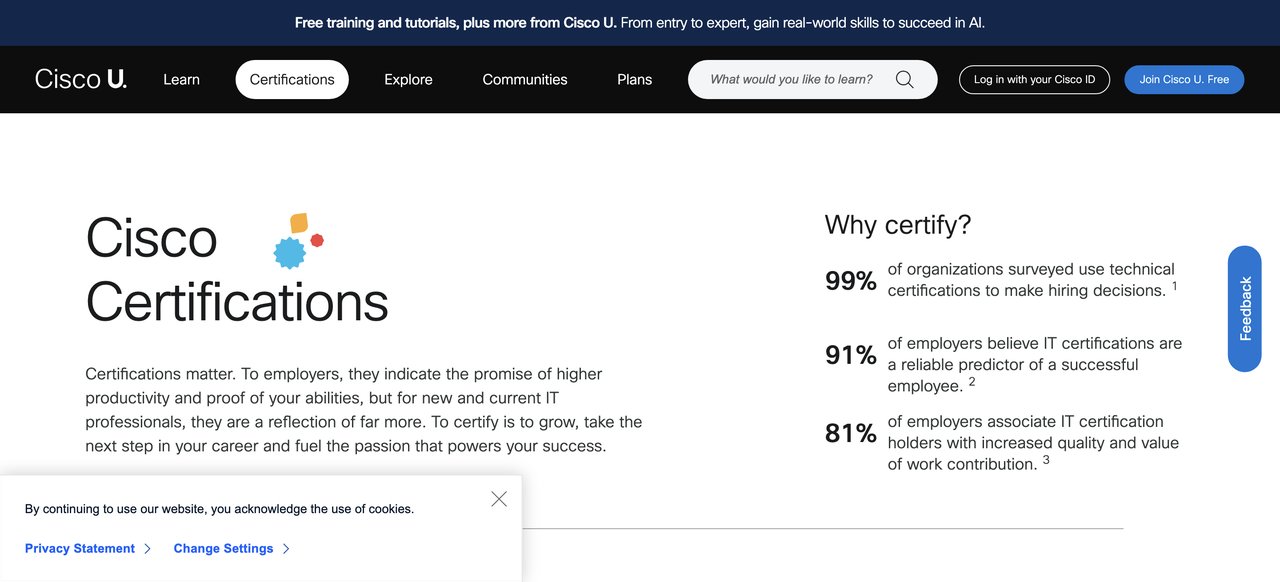This screenshot has width=1280, height=582.
Task: Open the Privacy Statement link
Action: tap(80, 548)
